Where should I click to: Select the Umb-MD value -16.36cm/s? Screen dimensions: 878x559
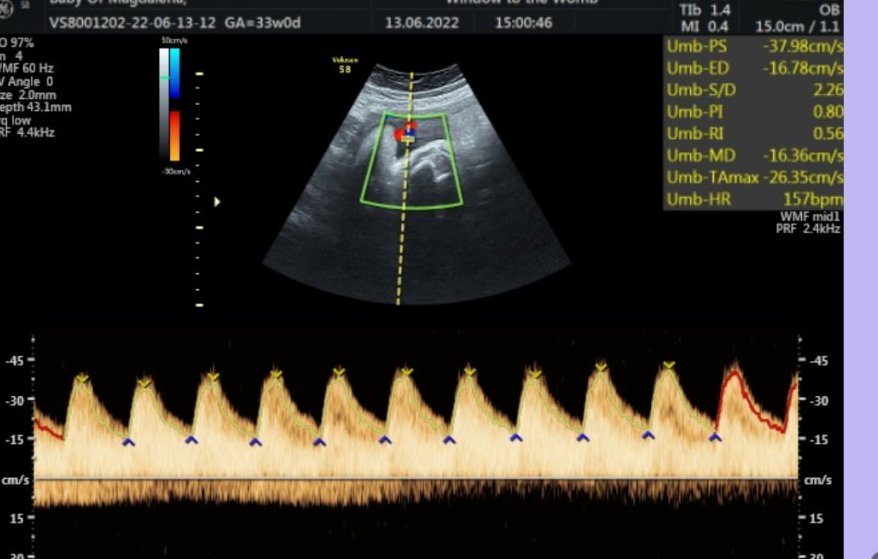coord(802,156)
